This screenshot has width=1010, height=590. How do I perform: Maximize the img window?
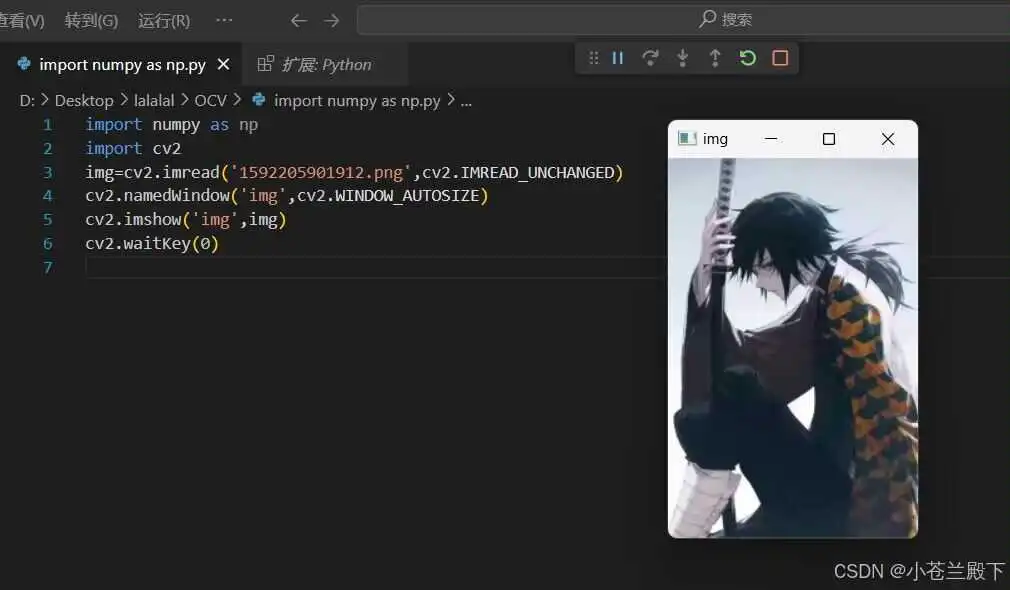(829, 138)
